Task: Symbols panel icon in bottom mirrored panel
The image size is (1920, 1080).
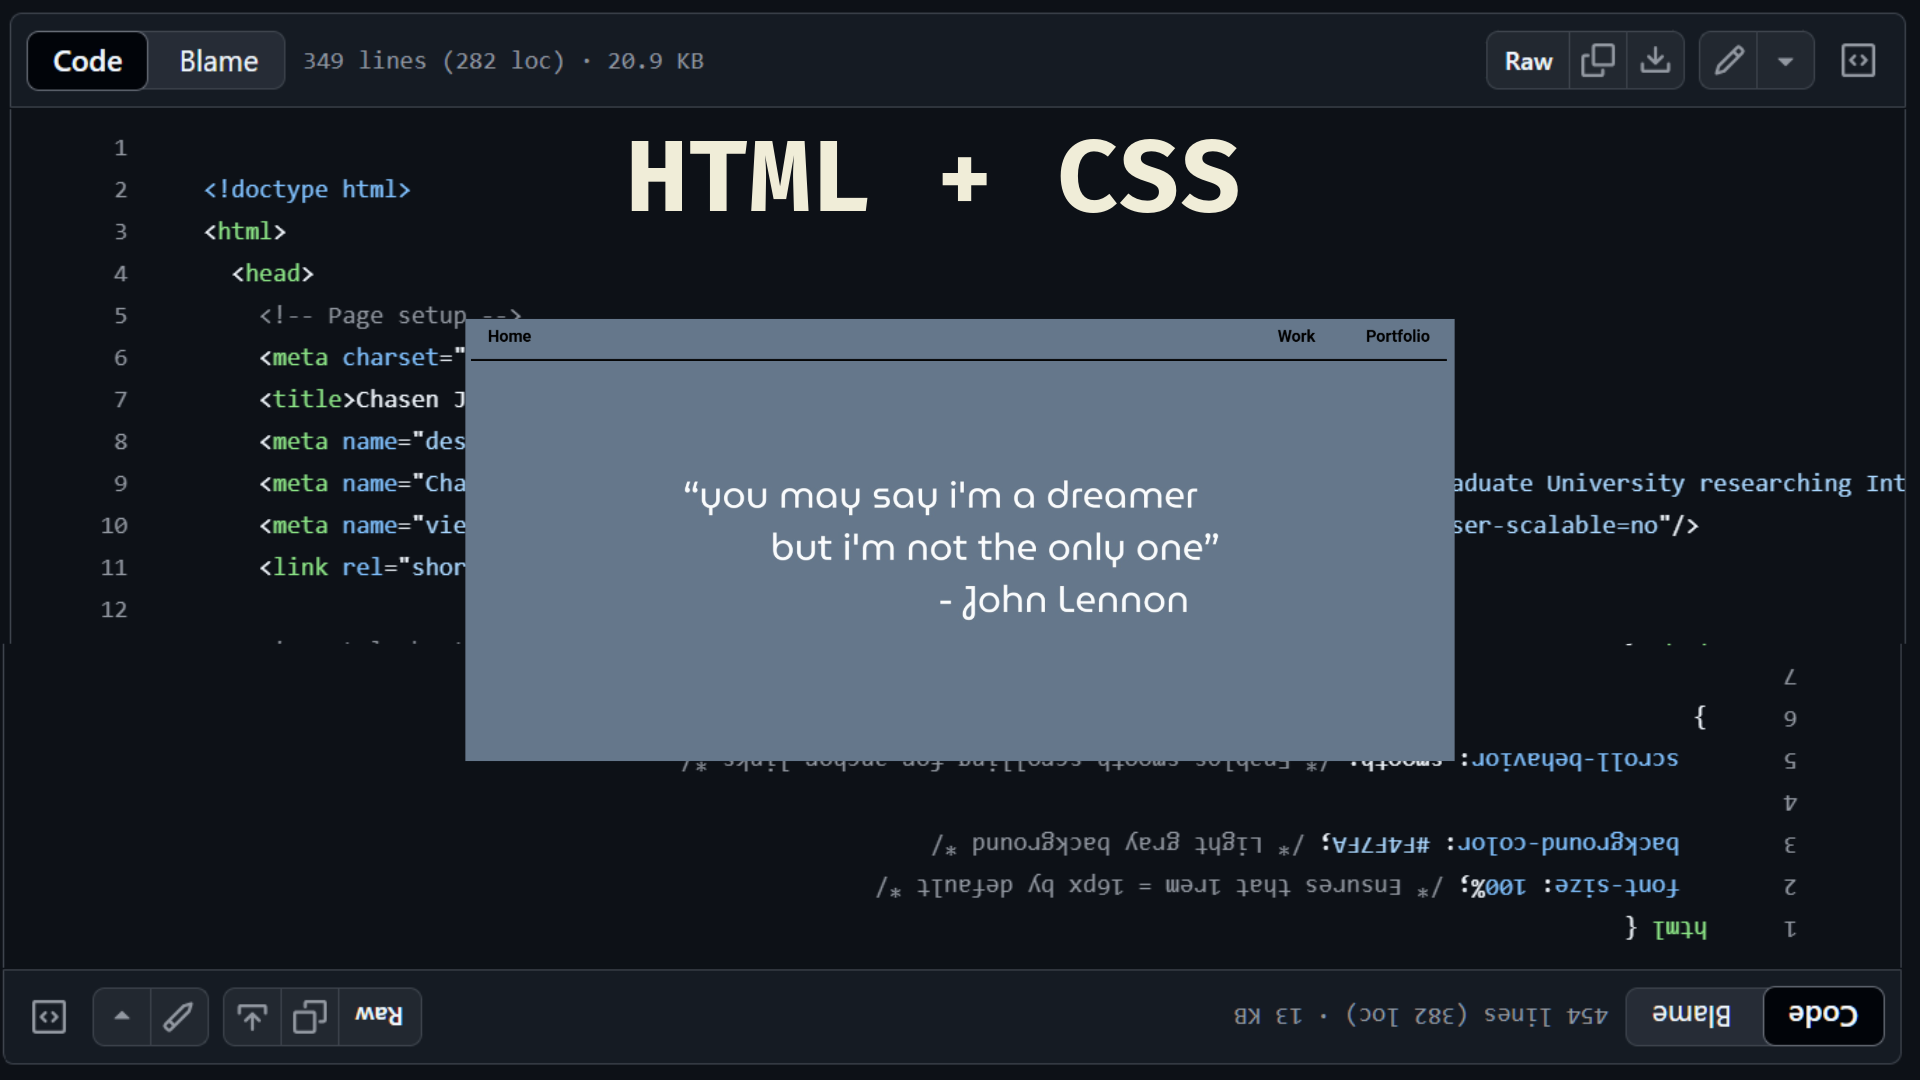Action: coord(49,1017)
